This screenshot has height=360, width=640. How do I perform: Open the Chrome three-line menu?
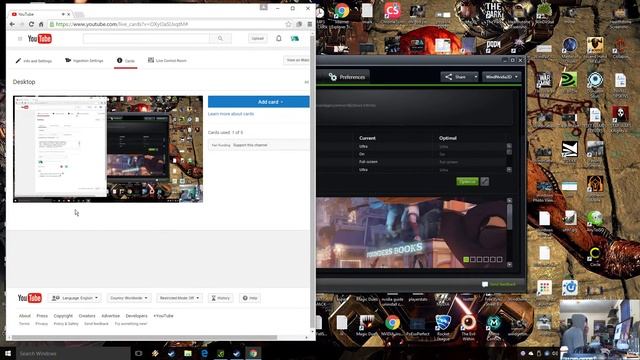click(x=310, y=24)
